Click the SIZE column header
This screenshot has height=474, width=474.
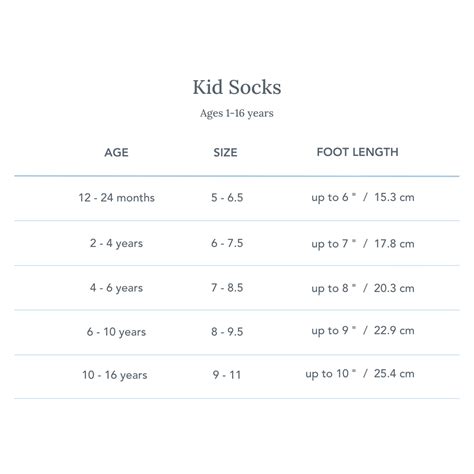pyautogui.click(x=225, y=152)
